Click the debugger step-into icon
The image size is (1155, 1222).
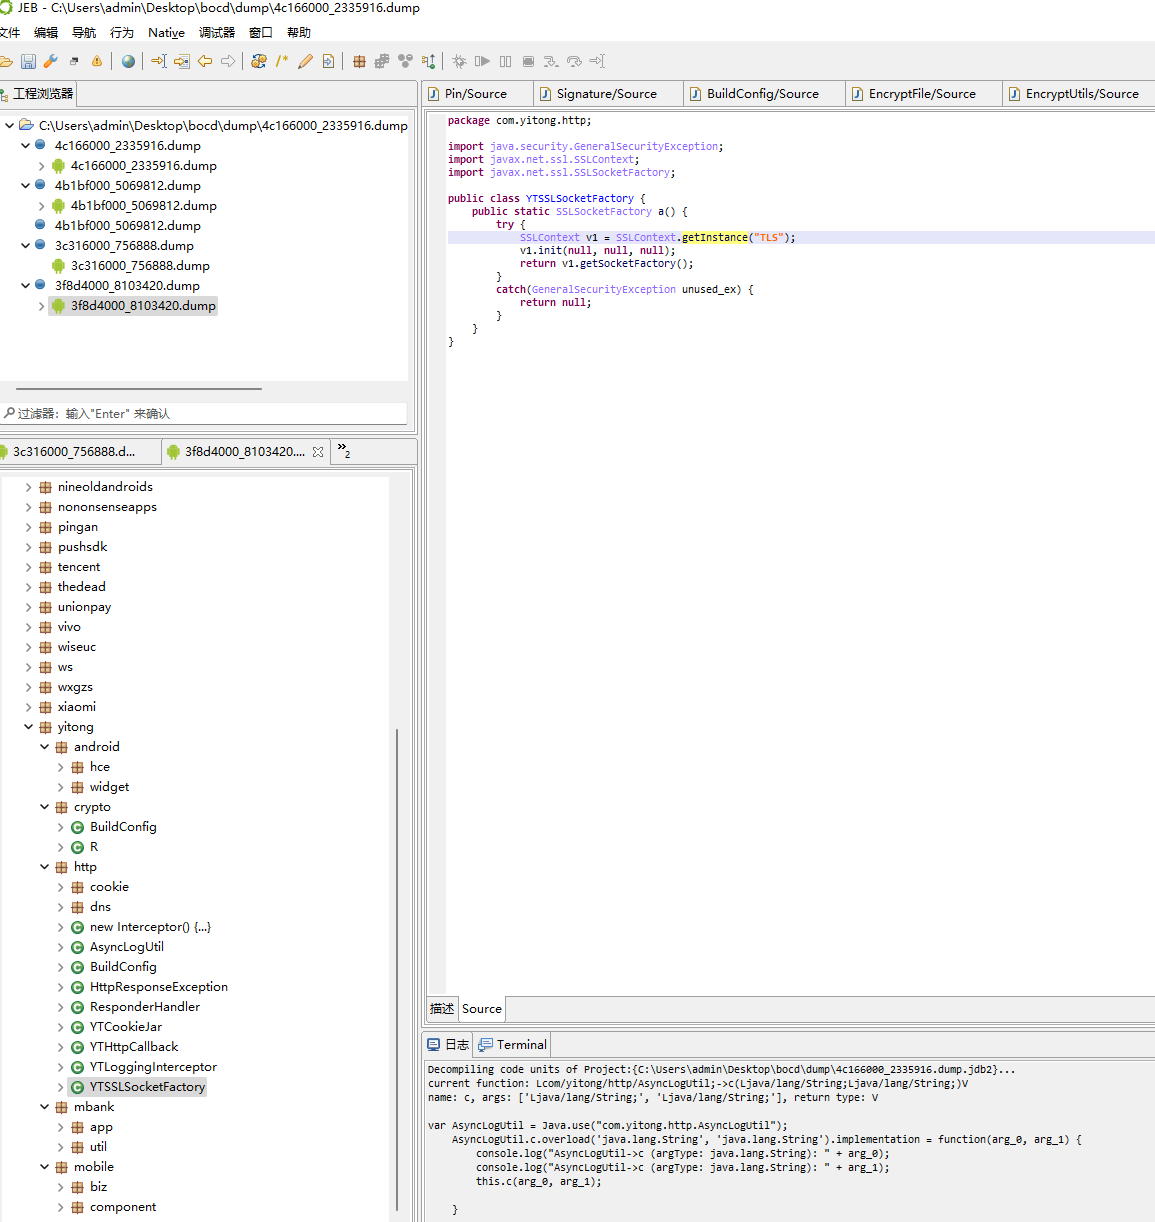pos(551,61)
